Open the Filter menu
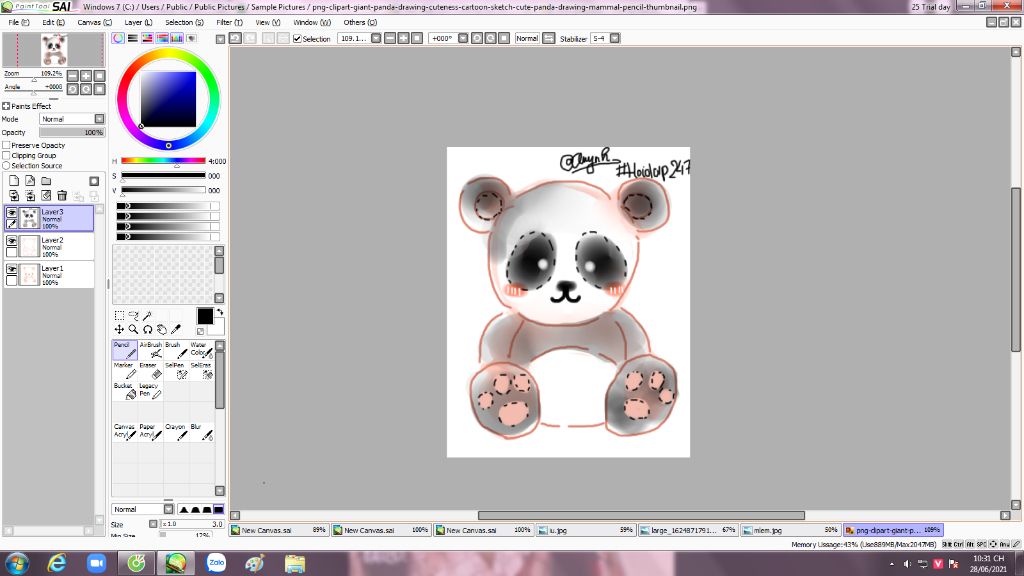The image size is (1024, 576). pos(229,22)
